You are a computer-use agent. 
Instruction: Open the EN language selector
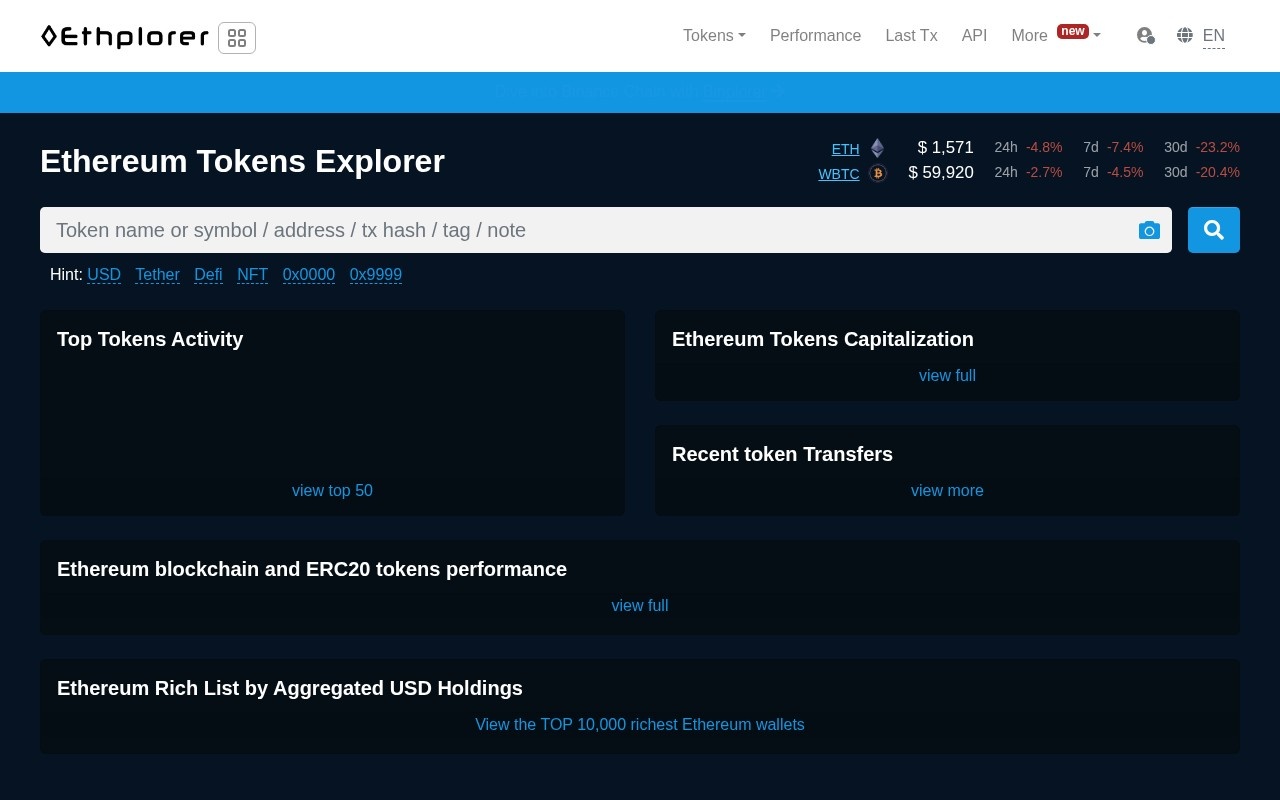tap(1214, 36)
